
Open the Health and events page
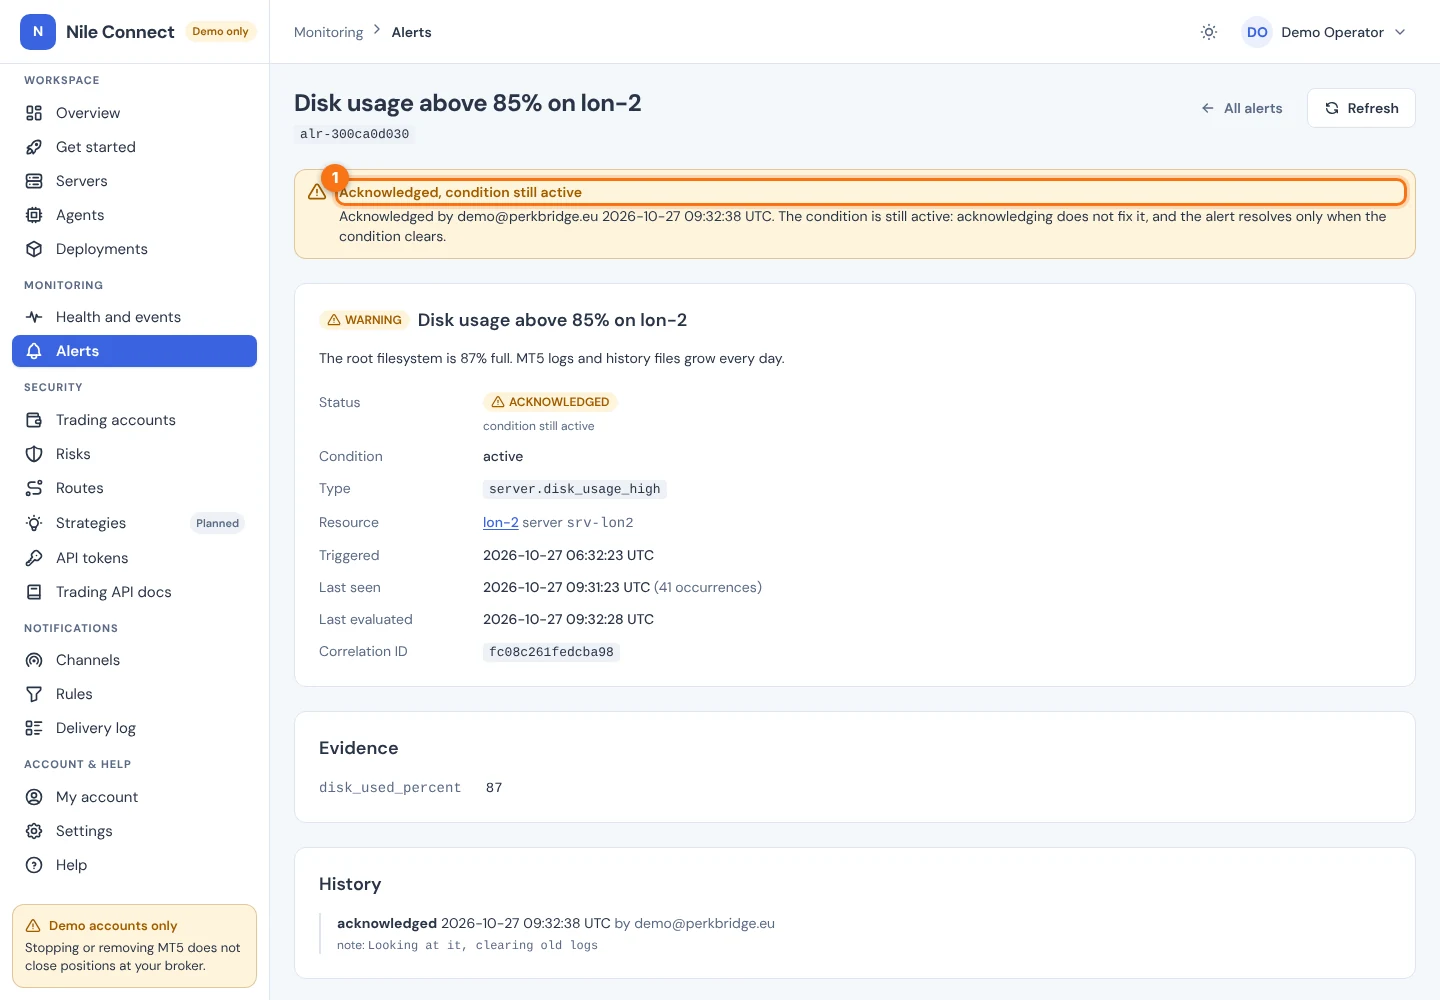click(134, 317)
